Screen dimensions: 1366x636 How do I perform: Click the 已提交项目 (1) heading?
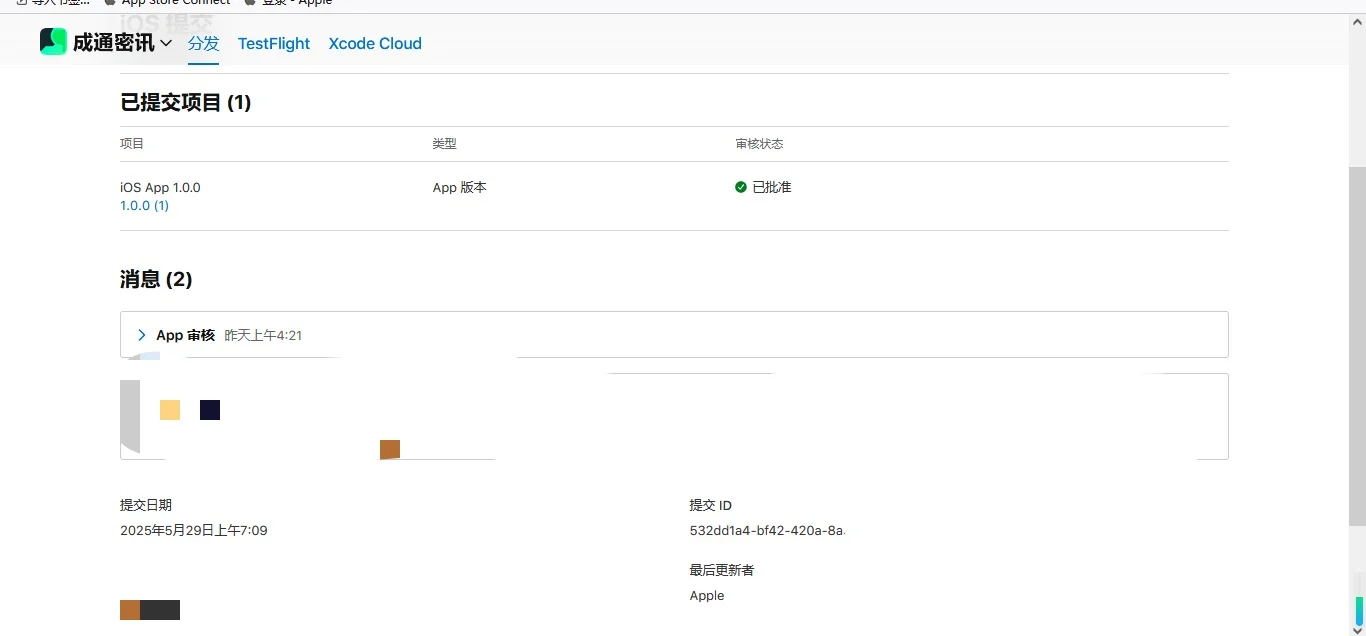pos(186,102)
